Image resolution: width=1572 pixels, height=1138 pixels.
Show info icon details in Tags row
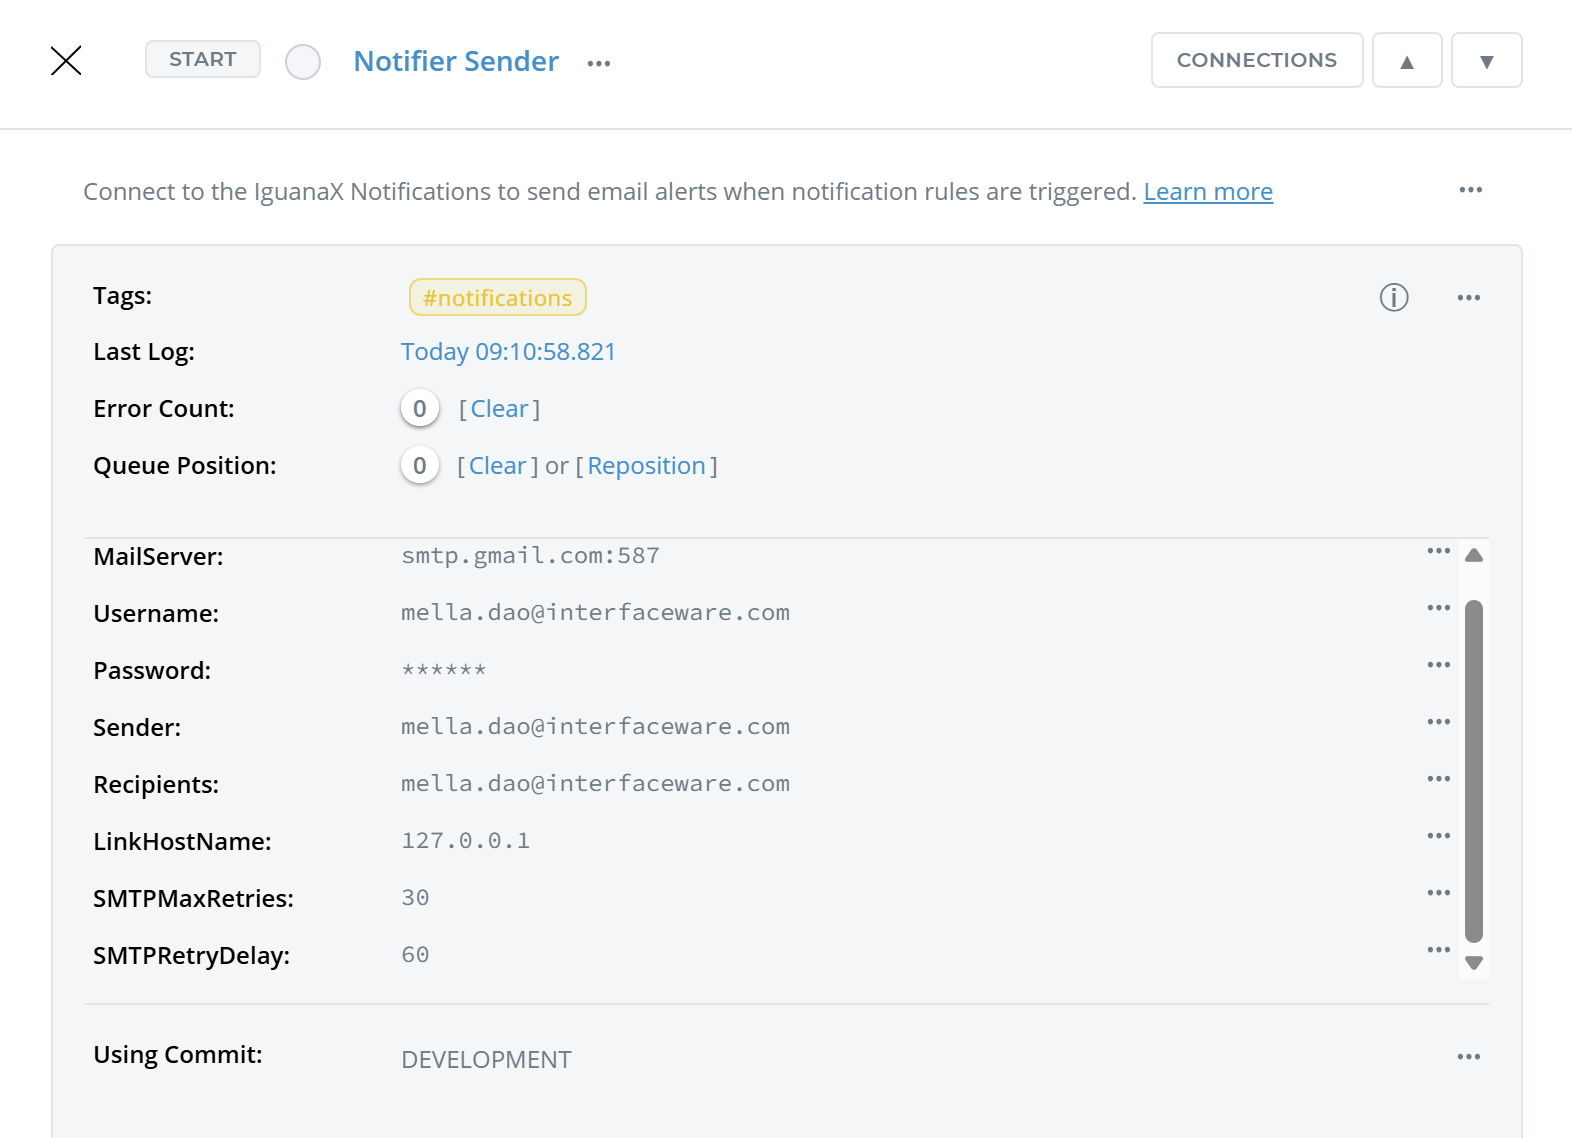1393,297
